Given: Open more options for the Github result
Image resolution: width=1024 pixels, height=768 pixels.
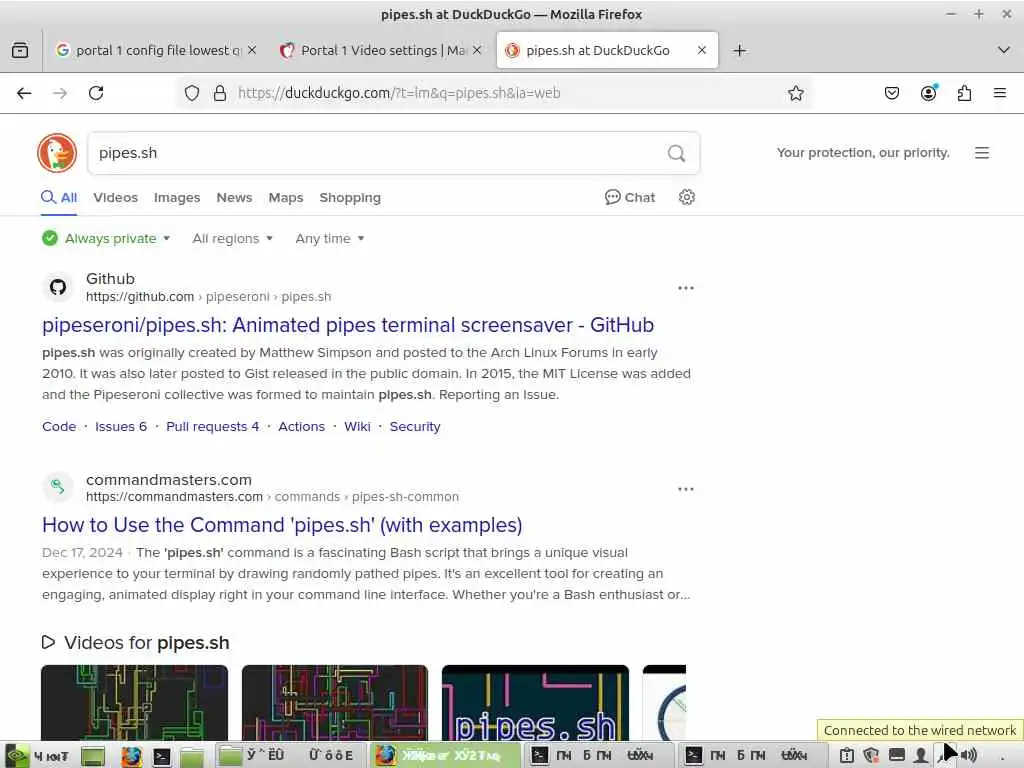Looking at the screenshot, I should click(x=686, y=288).
